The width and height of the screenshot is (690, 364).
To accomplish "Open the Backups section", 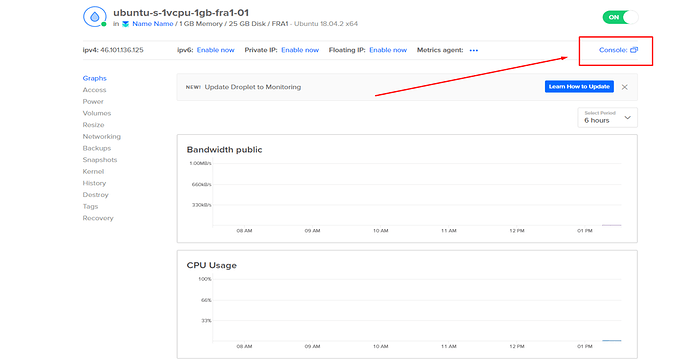I will click(x=97, y=148).
